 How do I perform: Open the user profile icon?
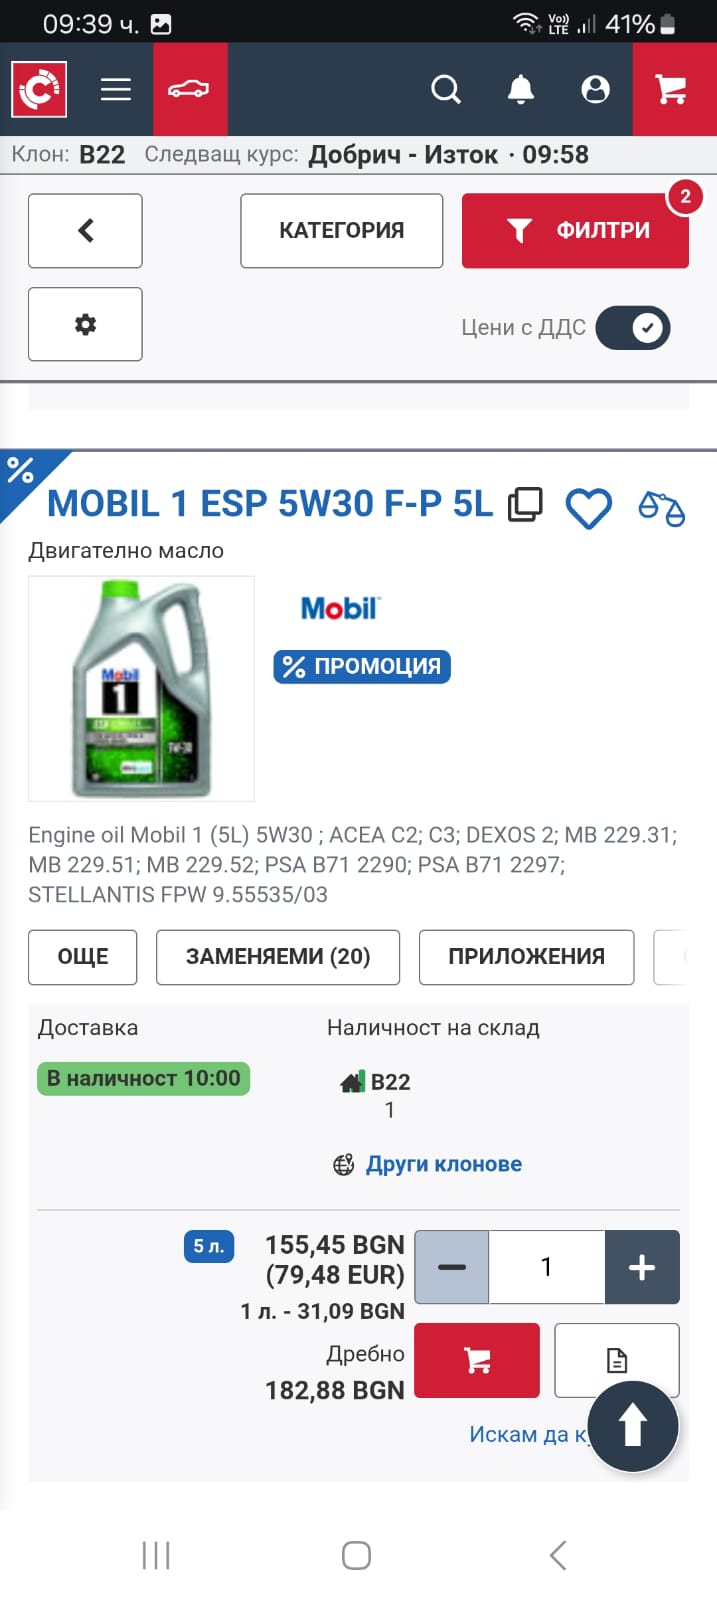tap(595, 90)
